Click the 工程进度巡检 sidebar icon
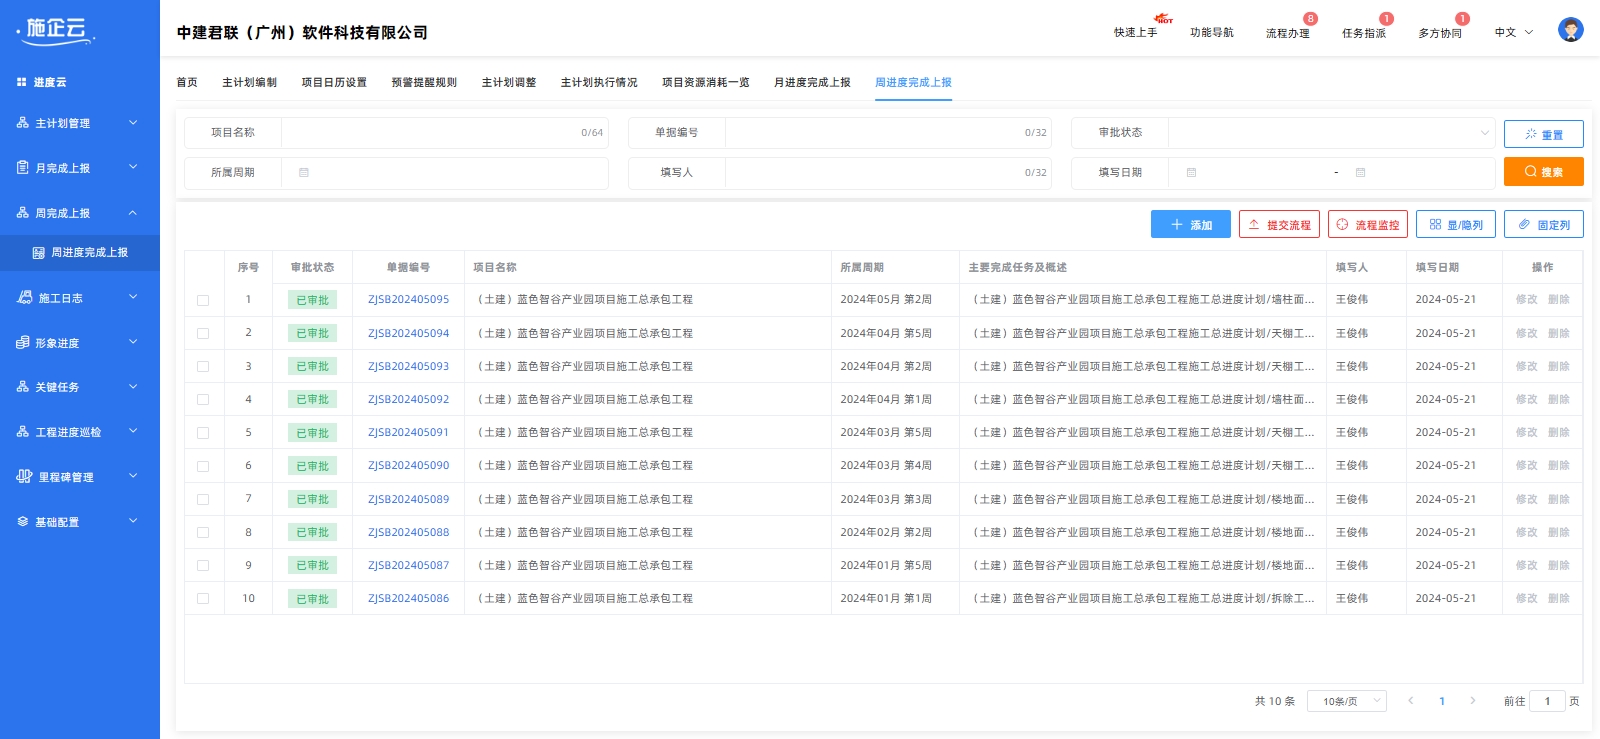 tap(22, 432)
